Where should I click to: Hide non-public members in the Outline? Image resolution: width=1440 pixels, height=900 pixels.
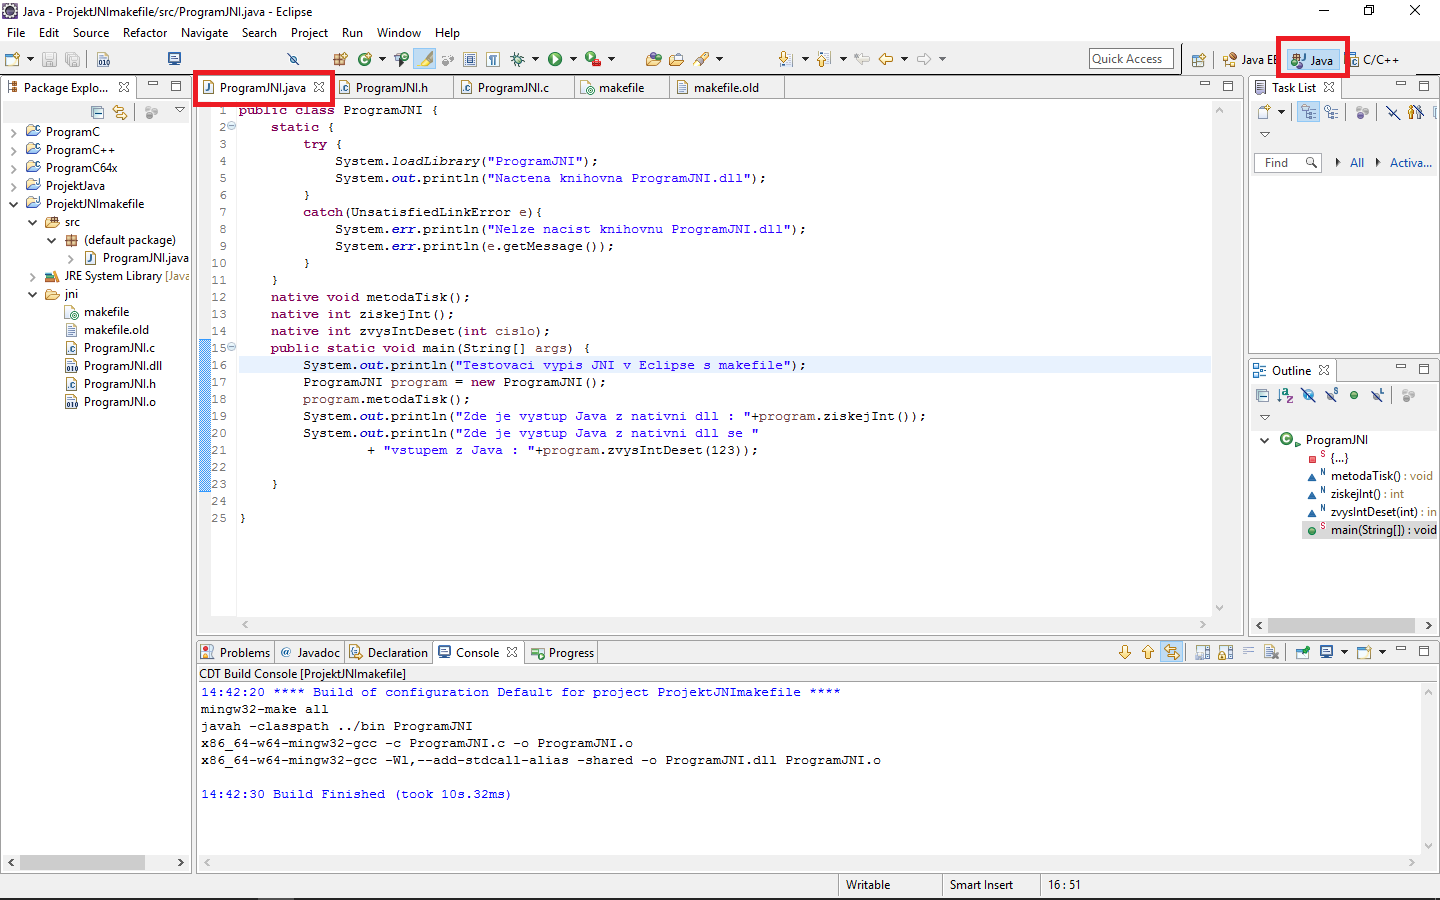(x=1355, y=396)
